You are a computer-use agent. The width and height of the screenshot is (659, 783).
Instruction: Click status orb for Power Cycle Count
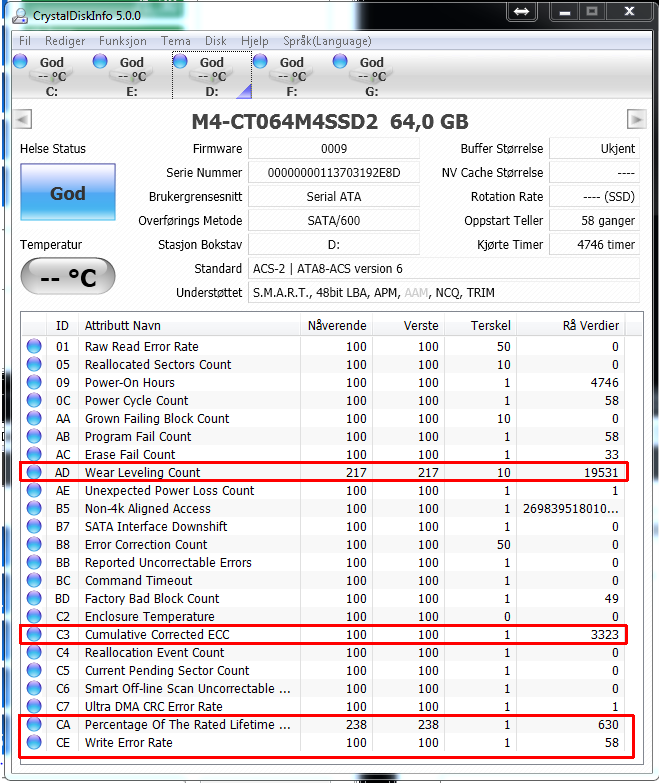(x=34, y=400)
